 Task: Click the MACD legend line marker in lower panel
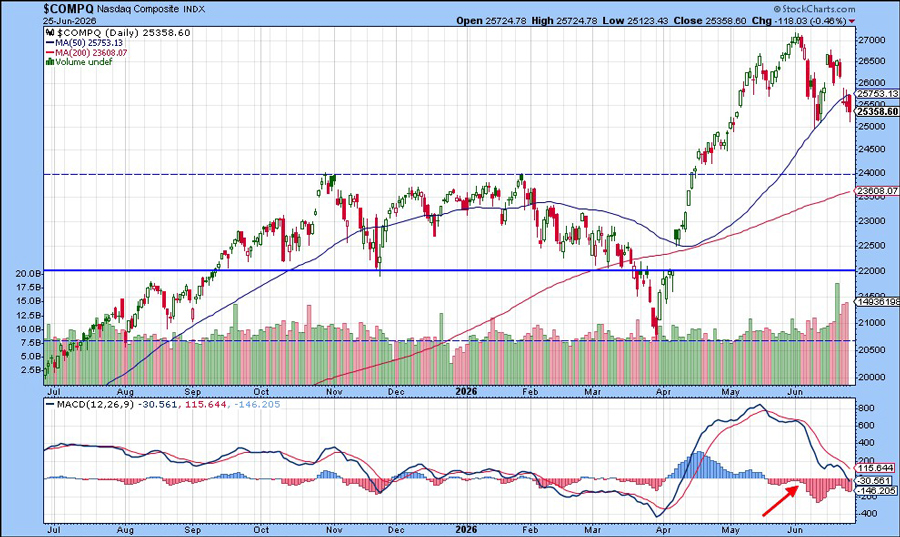coord(50,404)
